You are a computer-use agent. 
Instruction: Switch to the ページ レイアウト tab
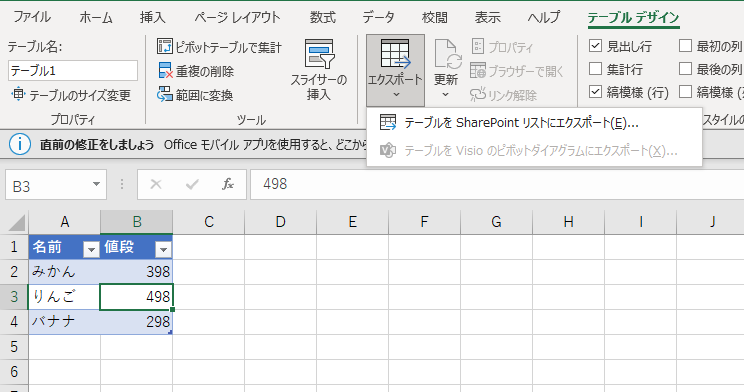click(237, 17)
